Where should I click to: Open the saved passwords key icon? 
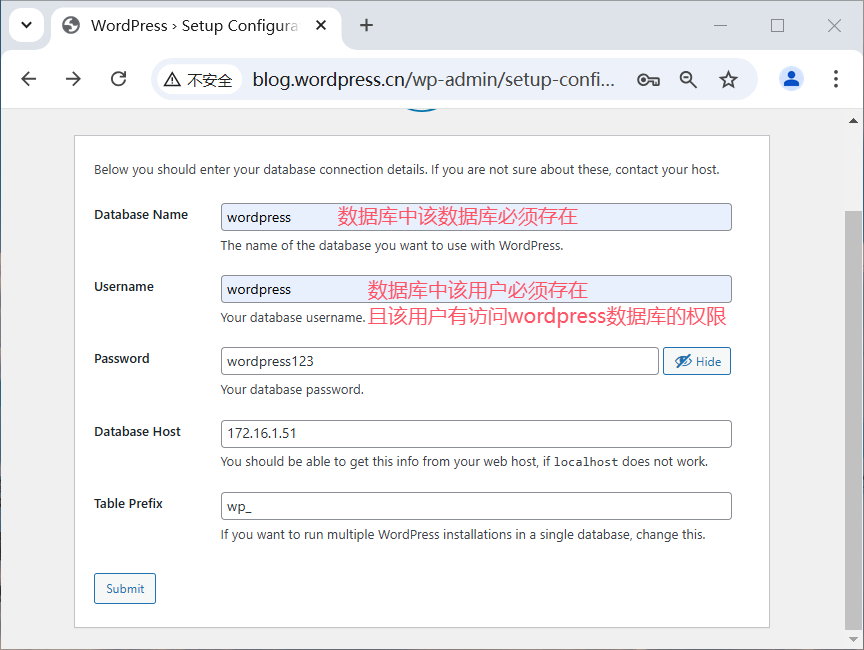pyautogui.click(x=648, y=80)
